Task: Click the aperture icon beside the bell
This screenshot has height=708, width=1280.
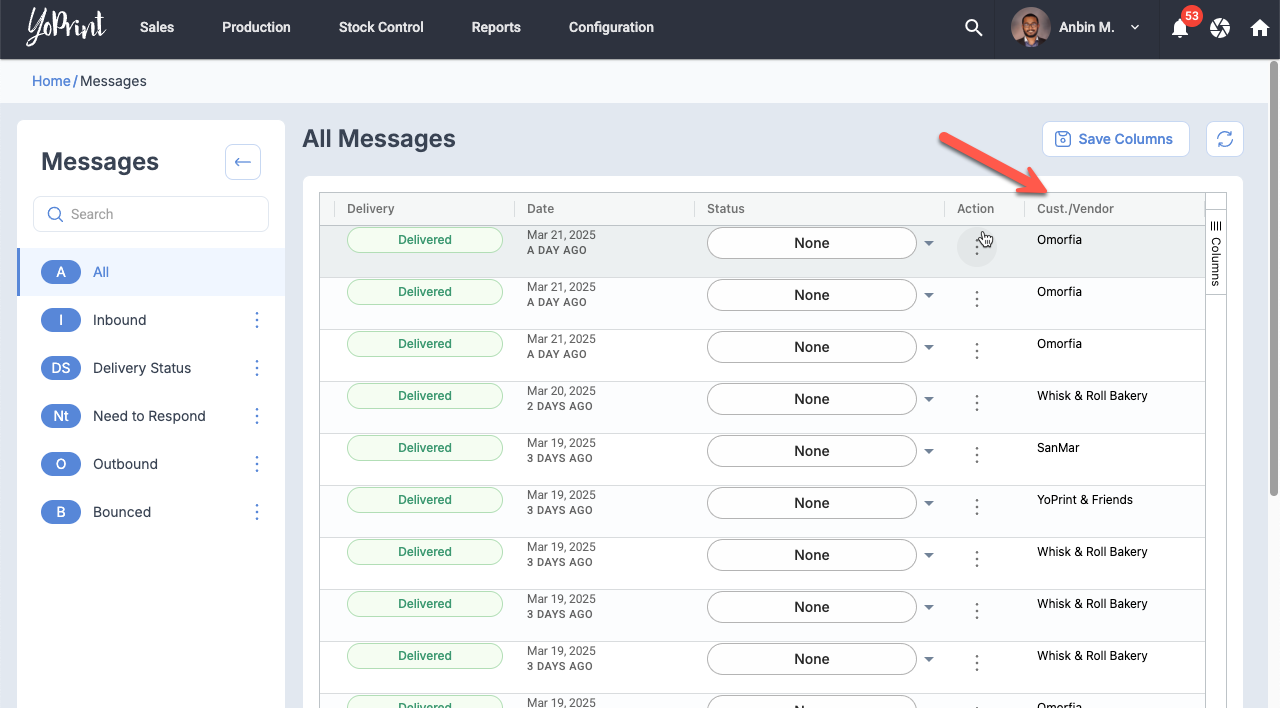Action: pos(1220,28)
